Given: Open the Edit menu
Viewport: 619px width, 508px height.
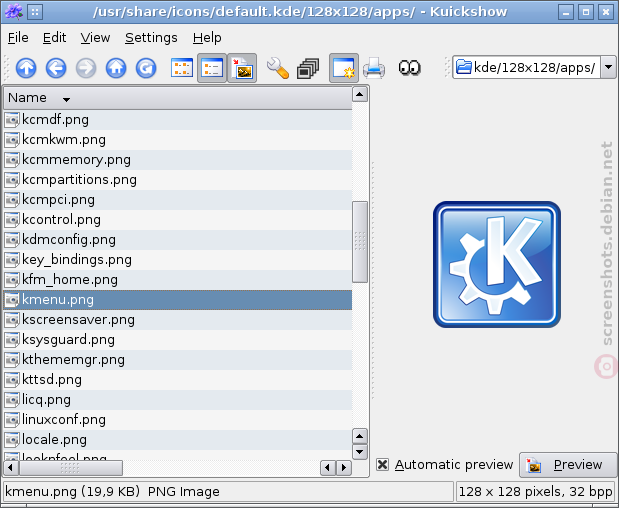Looking at the screenshot, I should (54, 38).
